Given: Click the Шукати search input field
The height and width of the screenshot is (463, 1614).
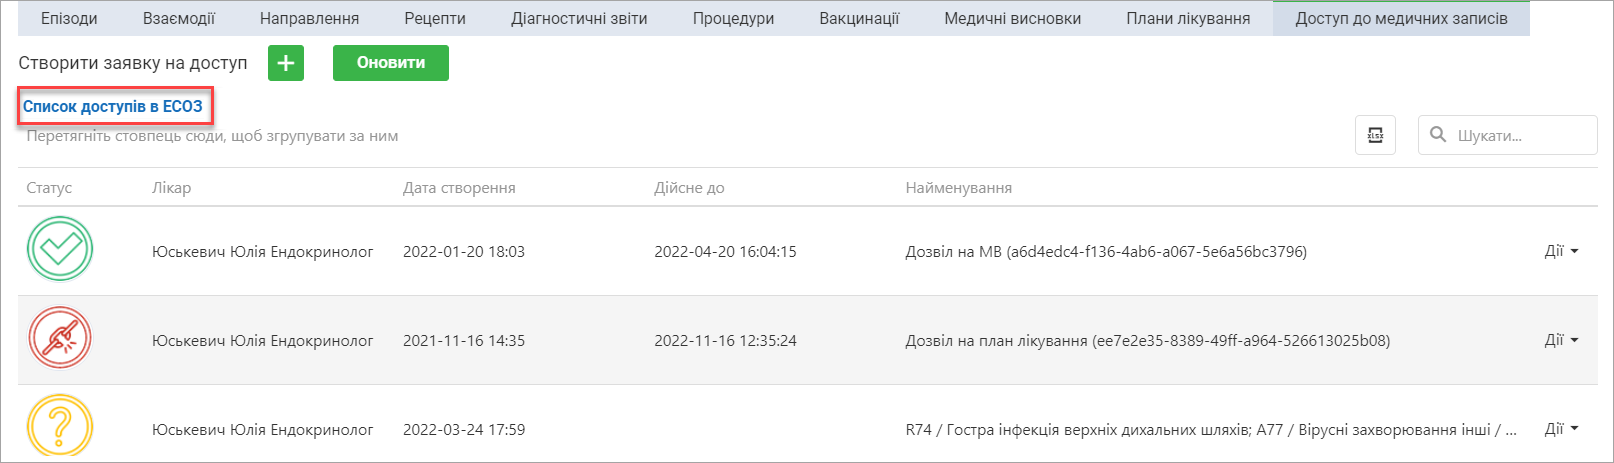Looking at the screenshot, I should point(1508,135).
